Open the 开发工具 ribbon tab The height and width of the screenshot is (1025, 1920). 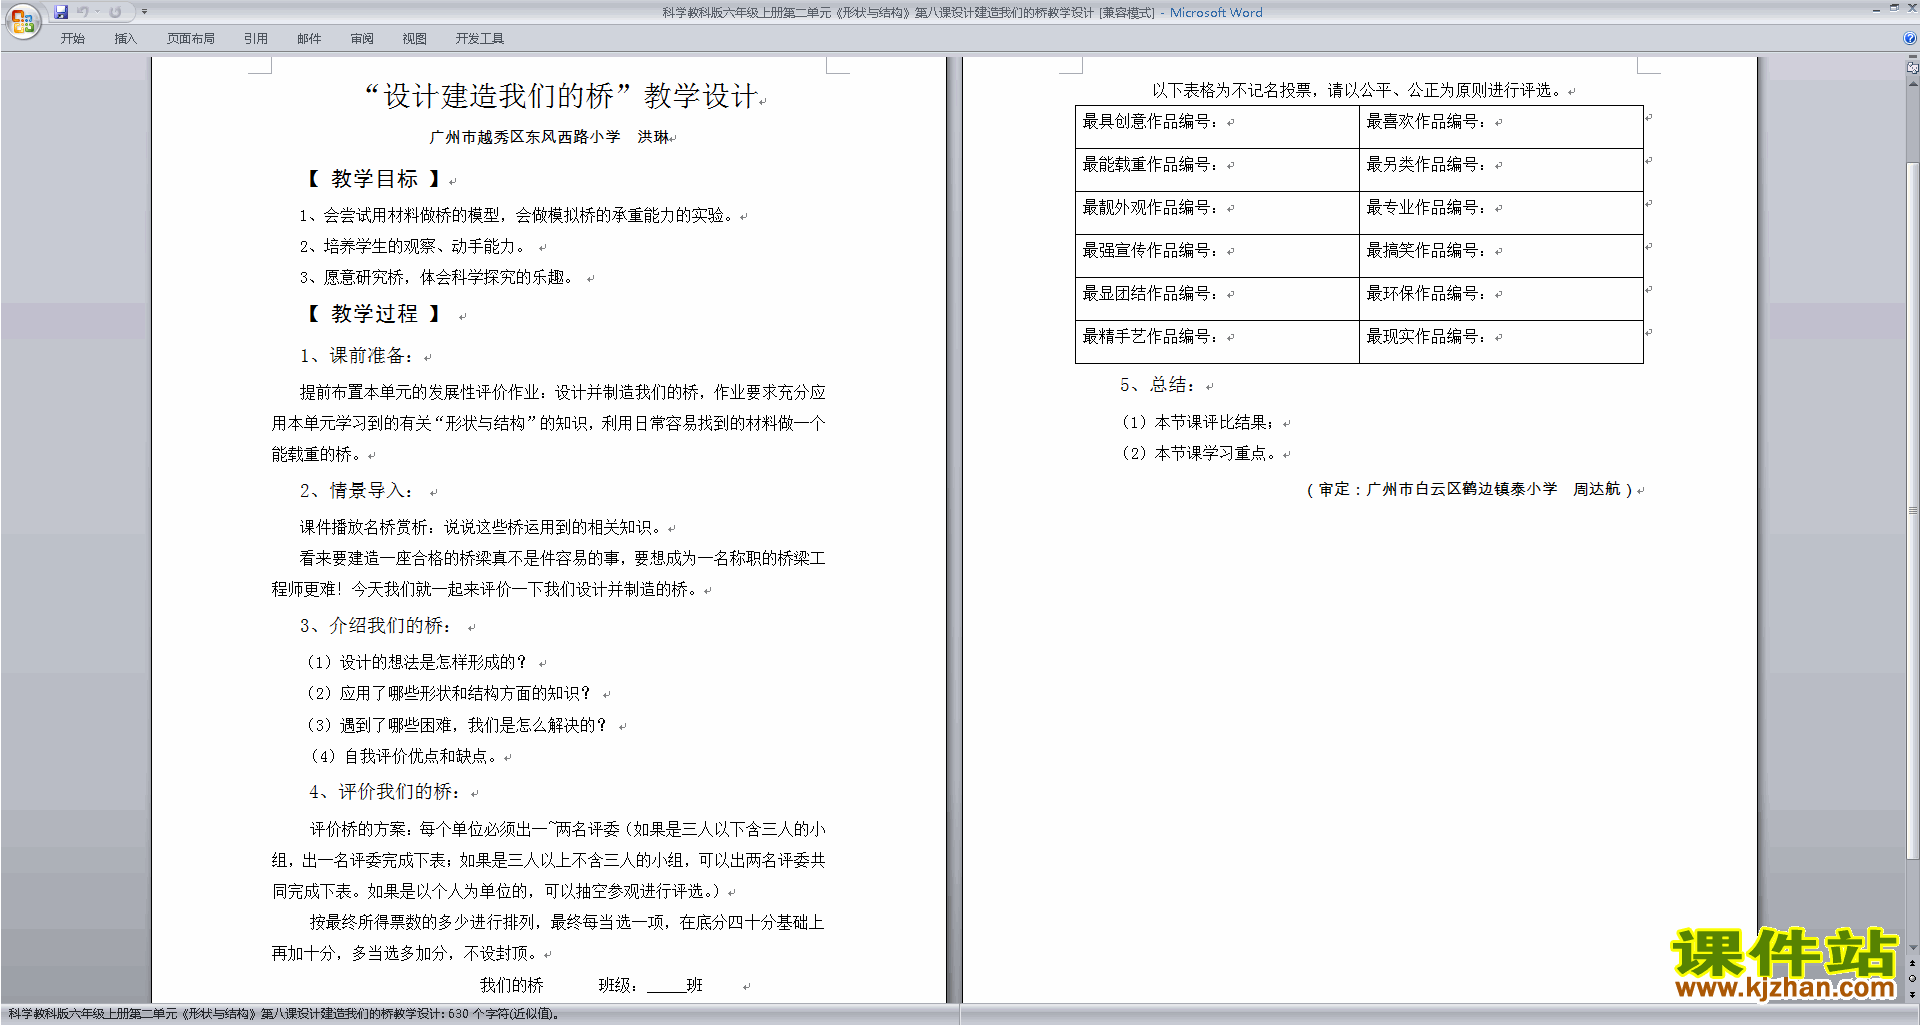[x=480, y=39]
